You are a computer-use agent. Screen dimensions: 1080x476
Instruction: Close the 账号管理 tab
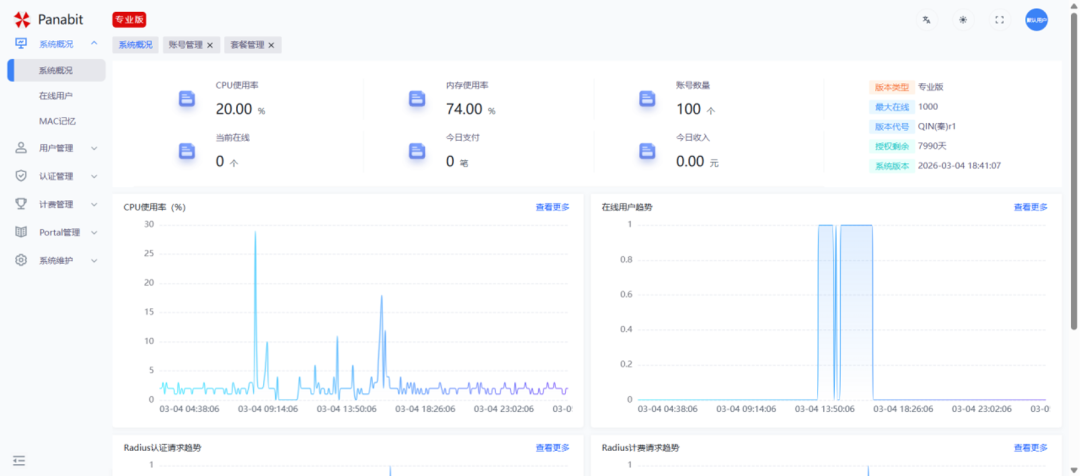tap(210, 45)
